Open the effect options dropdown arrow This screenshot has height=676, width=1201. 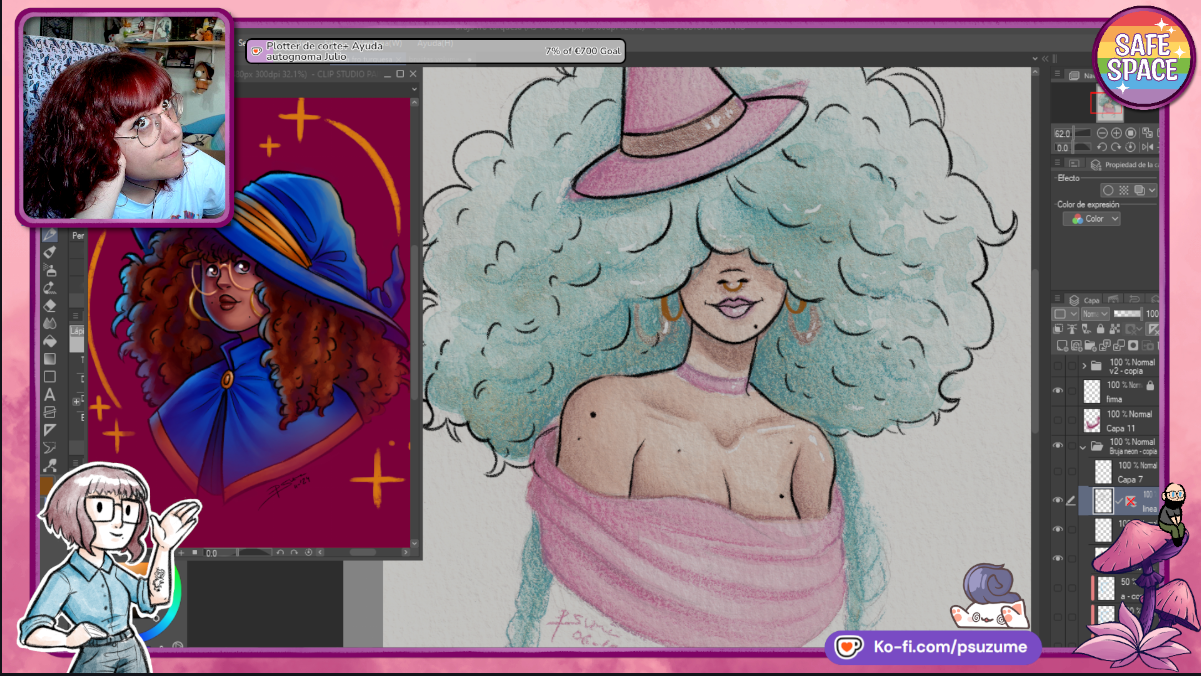(1152, 190)
